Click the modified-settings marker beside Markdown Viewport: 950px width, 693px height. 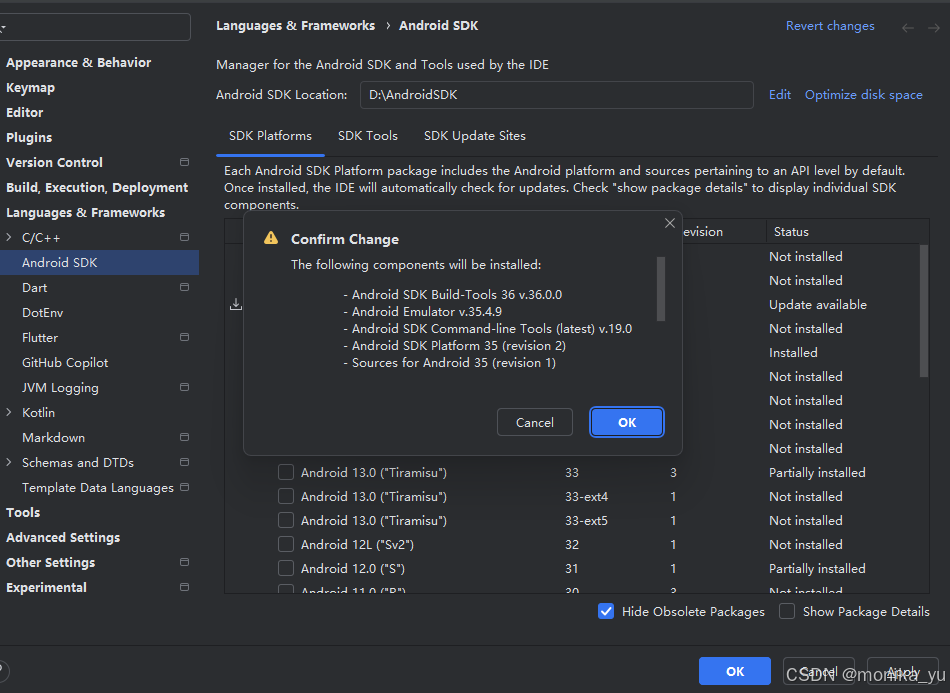(x=183, y=437)
